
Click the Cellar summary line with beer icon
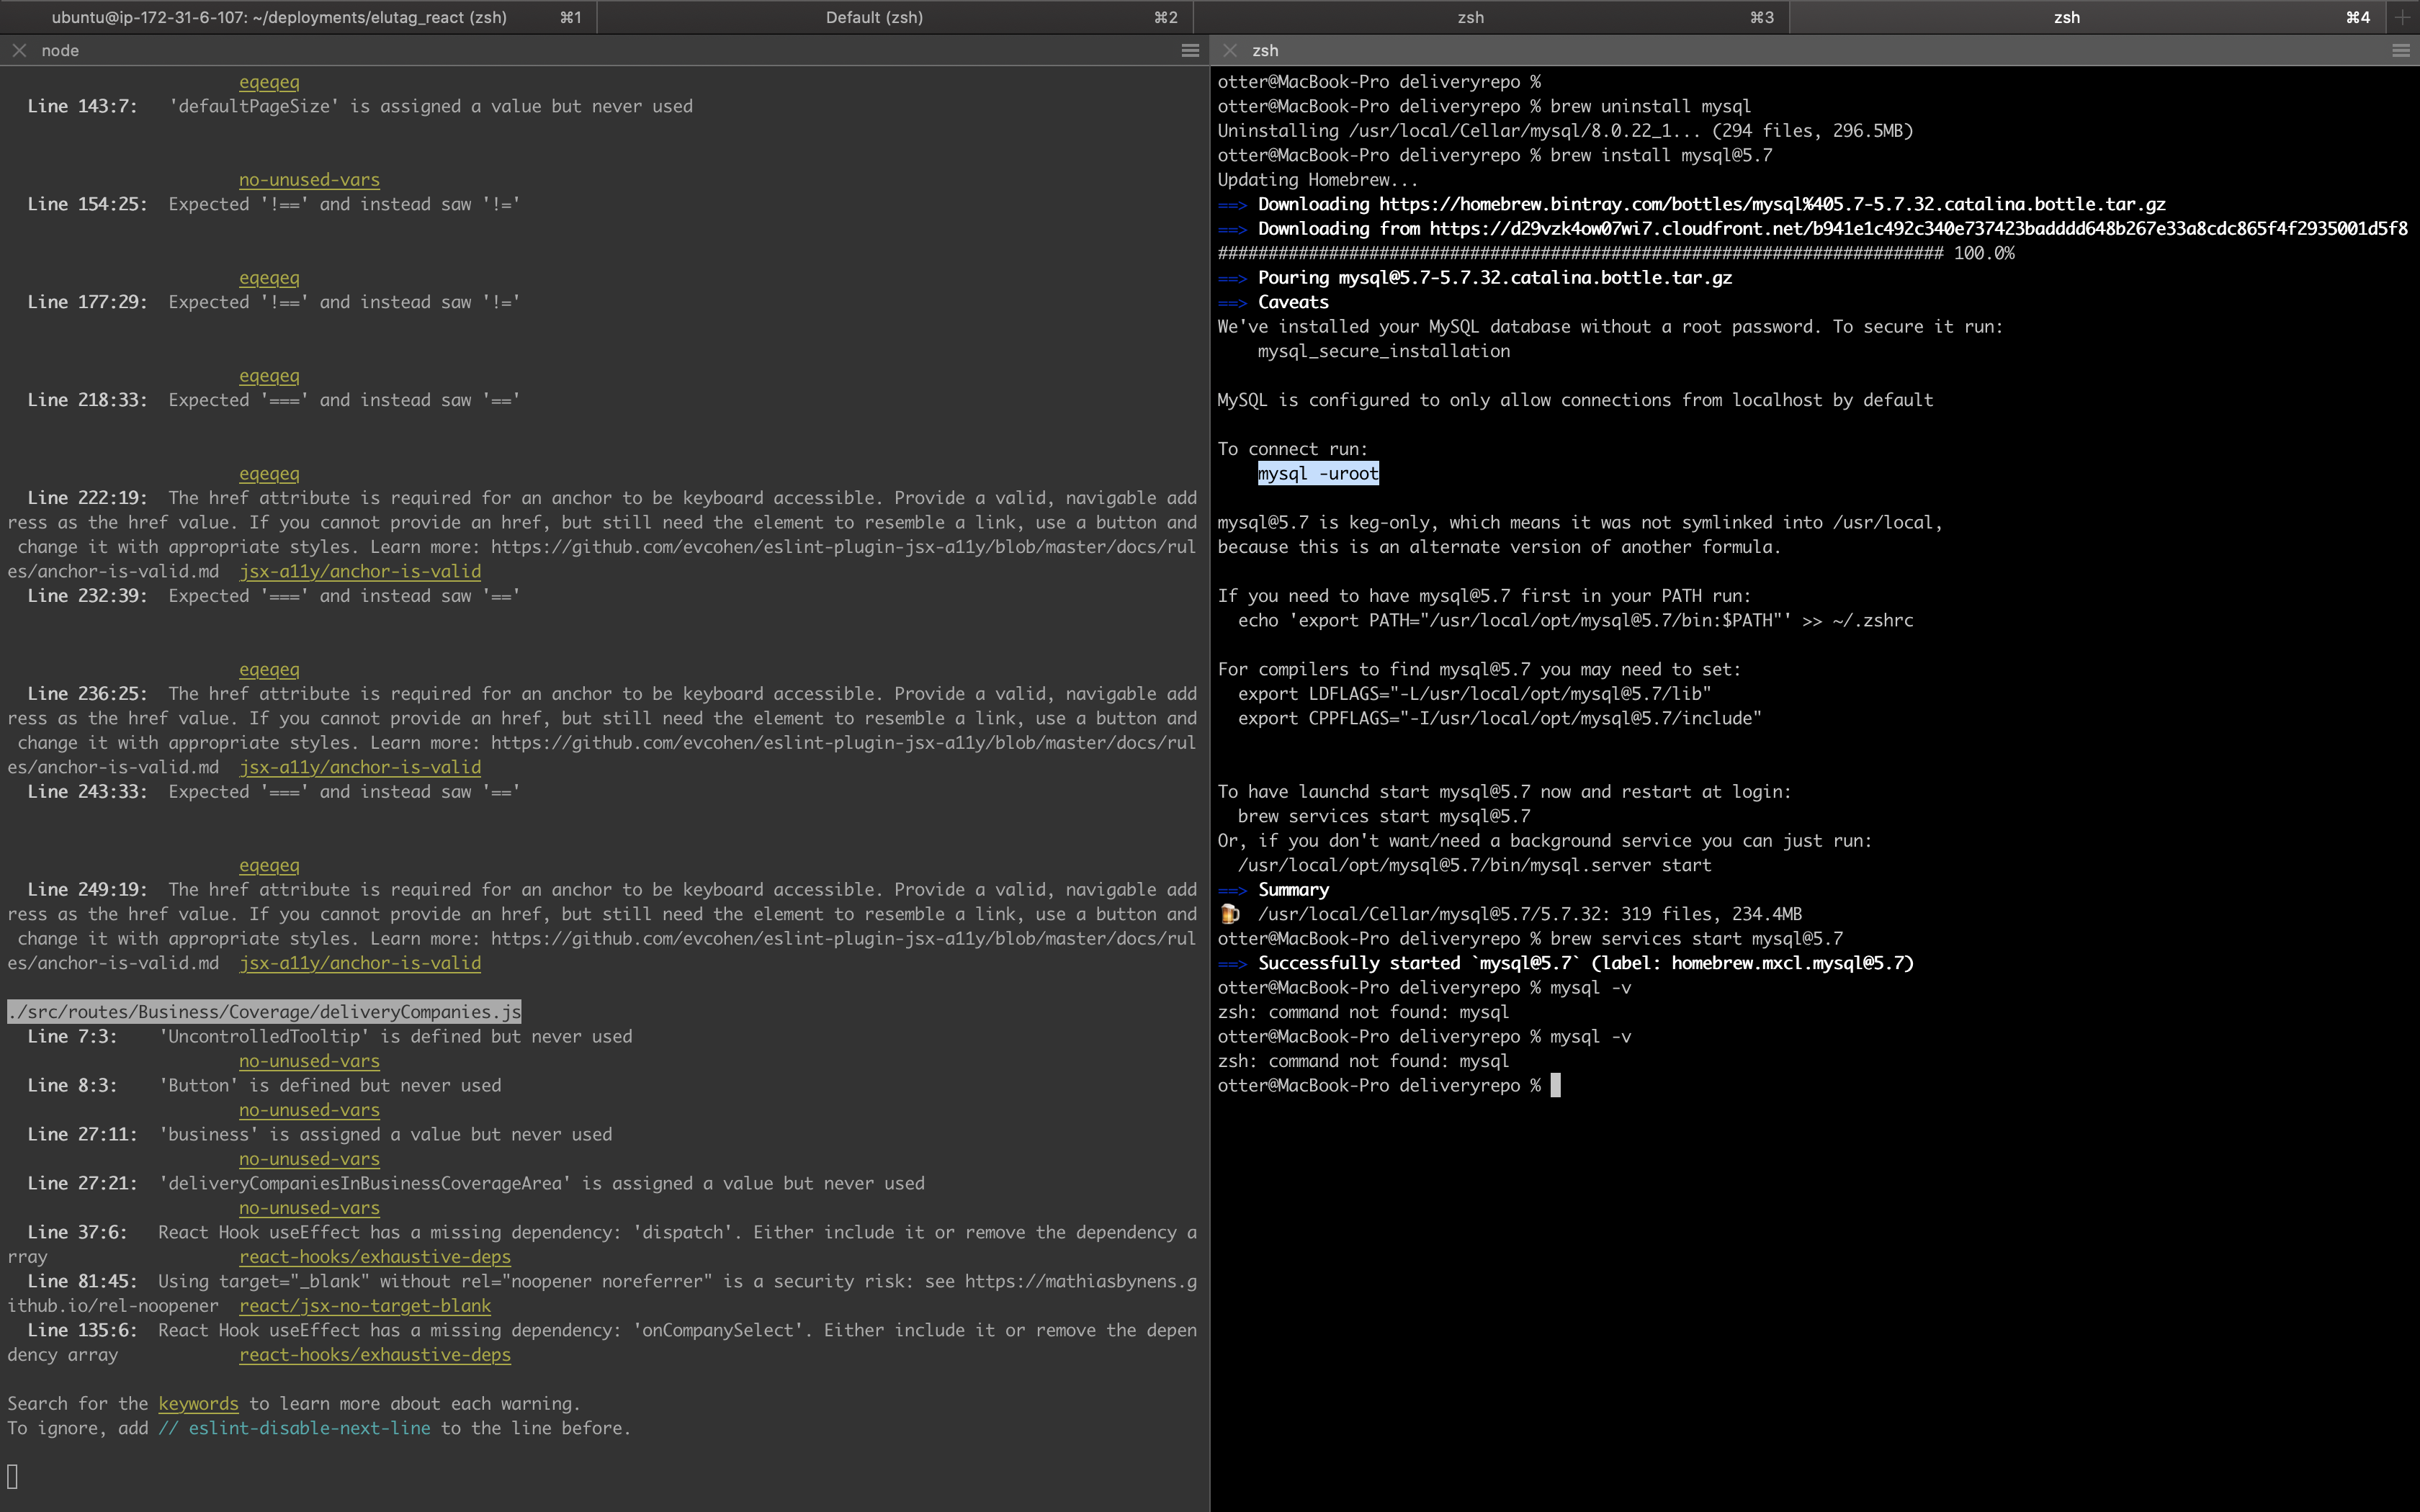(x=1510, y=915)
